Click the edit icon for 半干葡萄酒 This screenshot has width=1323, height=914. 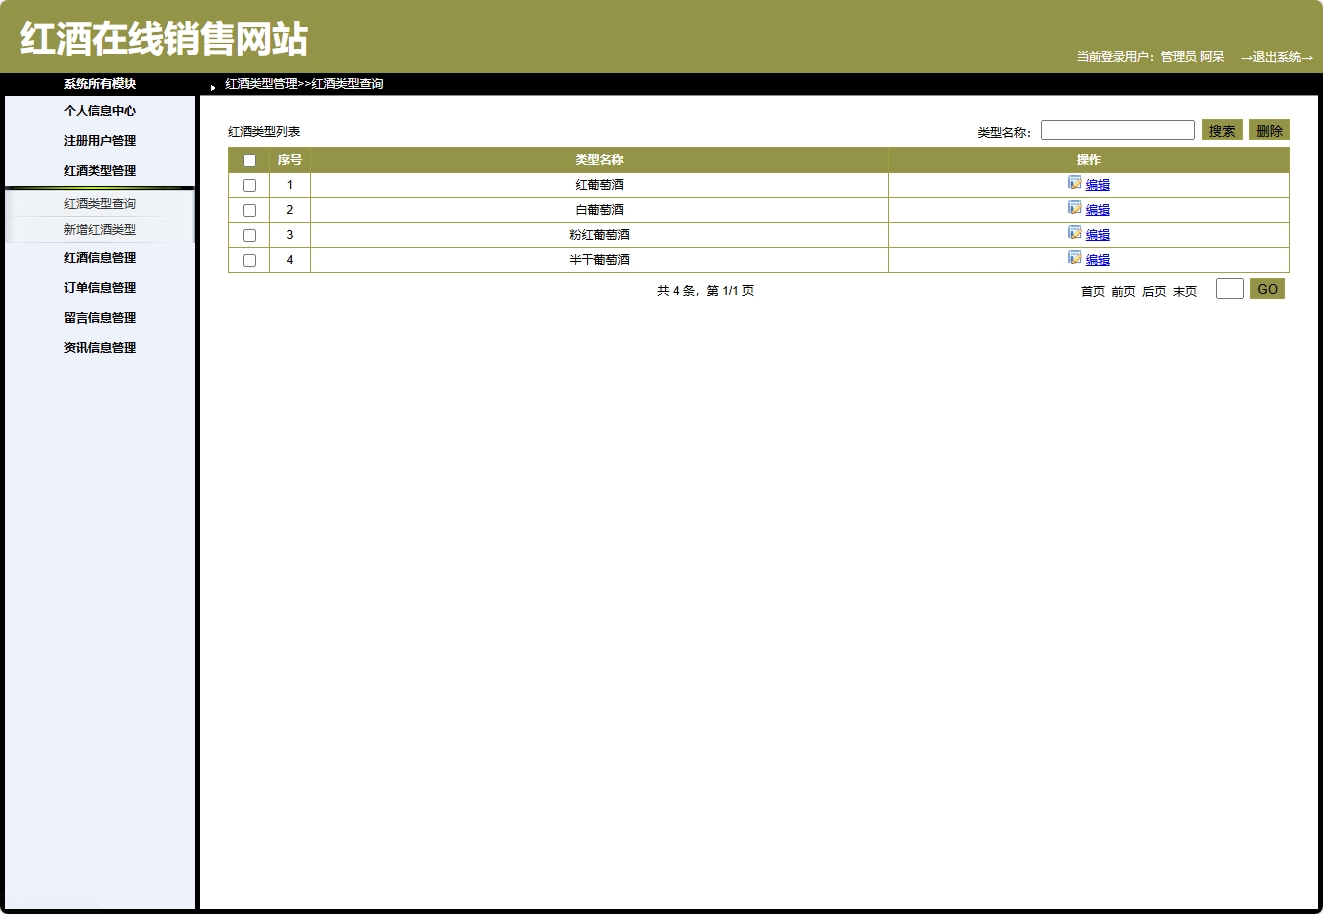click(x=1072, y=259)
